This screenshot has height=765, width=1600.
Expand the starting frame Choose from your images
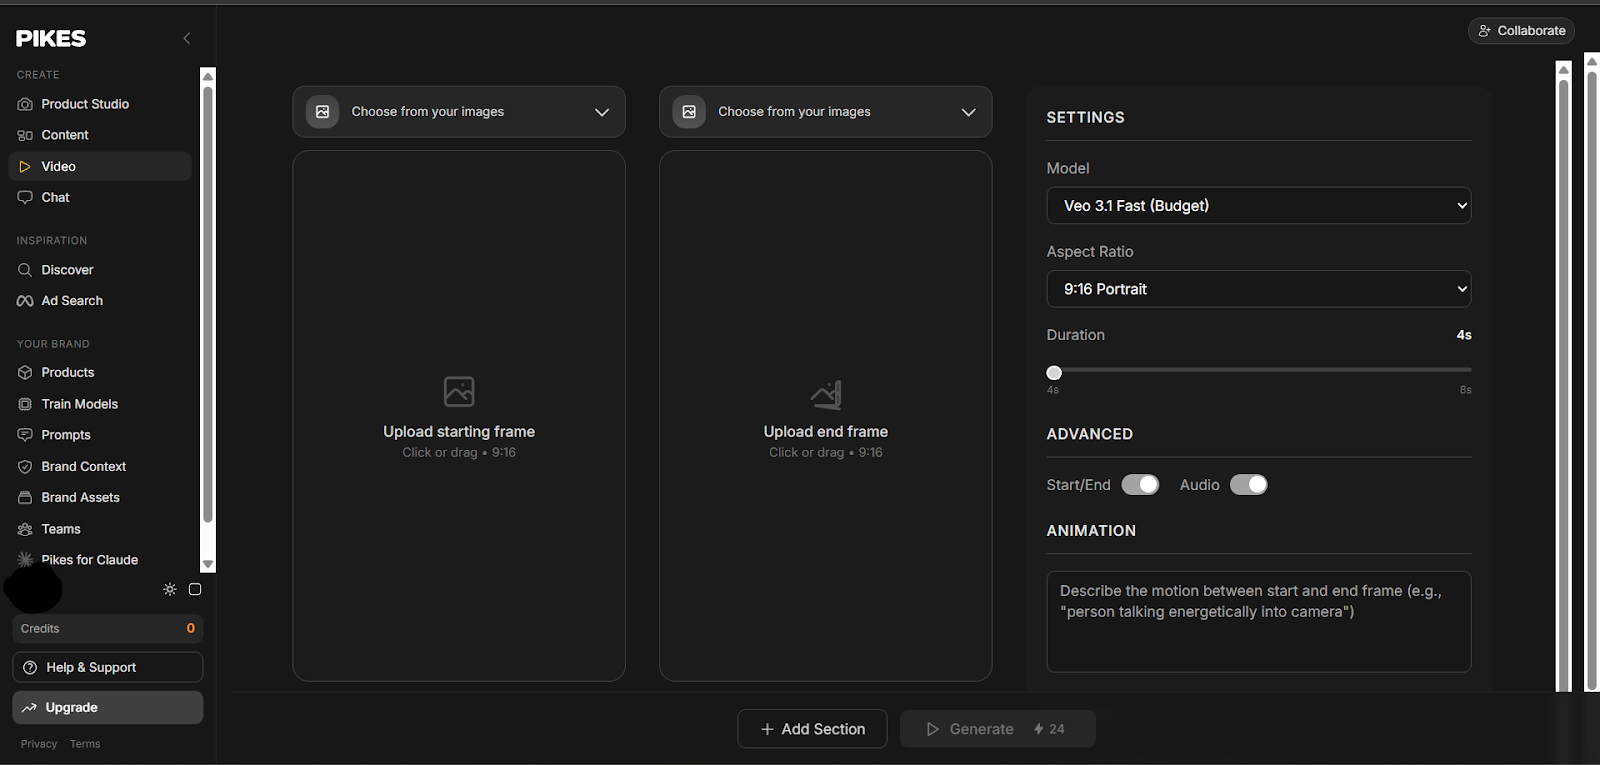pyautogui.click(x=459, y=112)
